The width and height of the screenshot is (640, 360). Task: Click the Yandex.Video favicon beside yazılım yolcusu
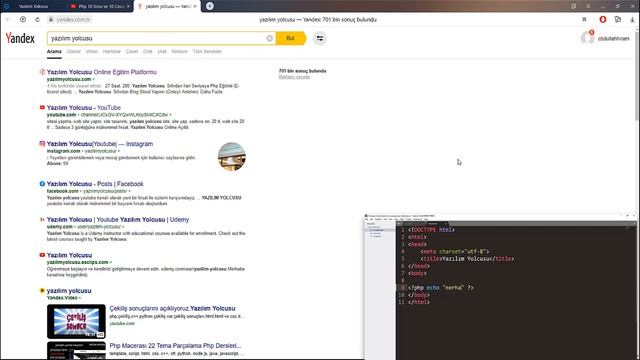pyautogui.click(x=42, y=291)
